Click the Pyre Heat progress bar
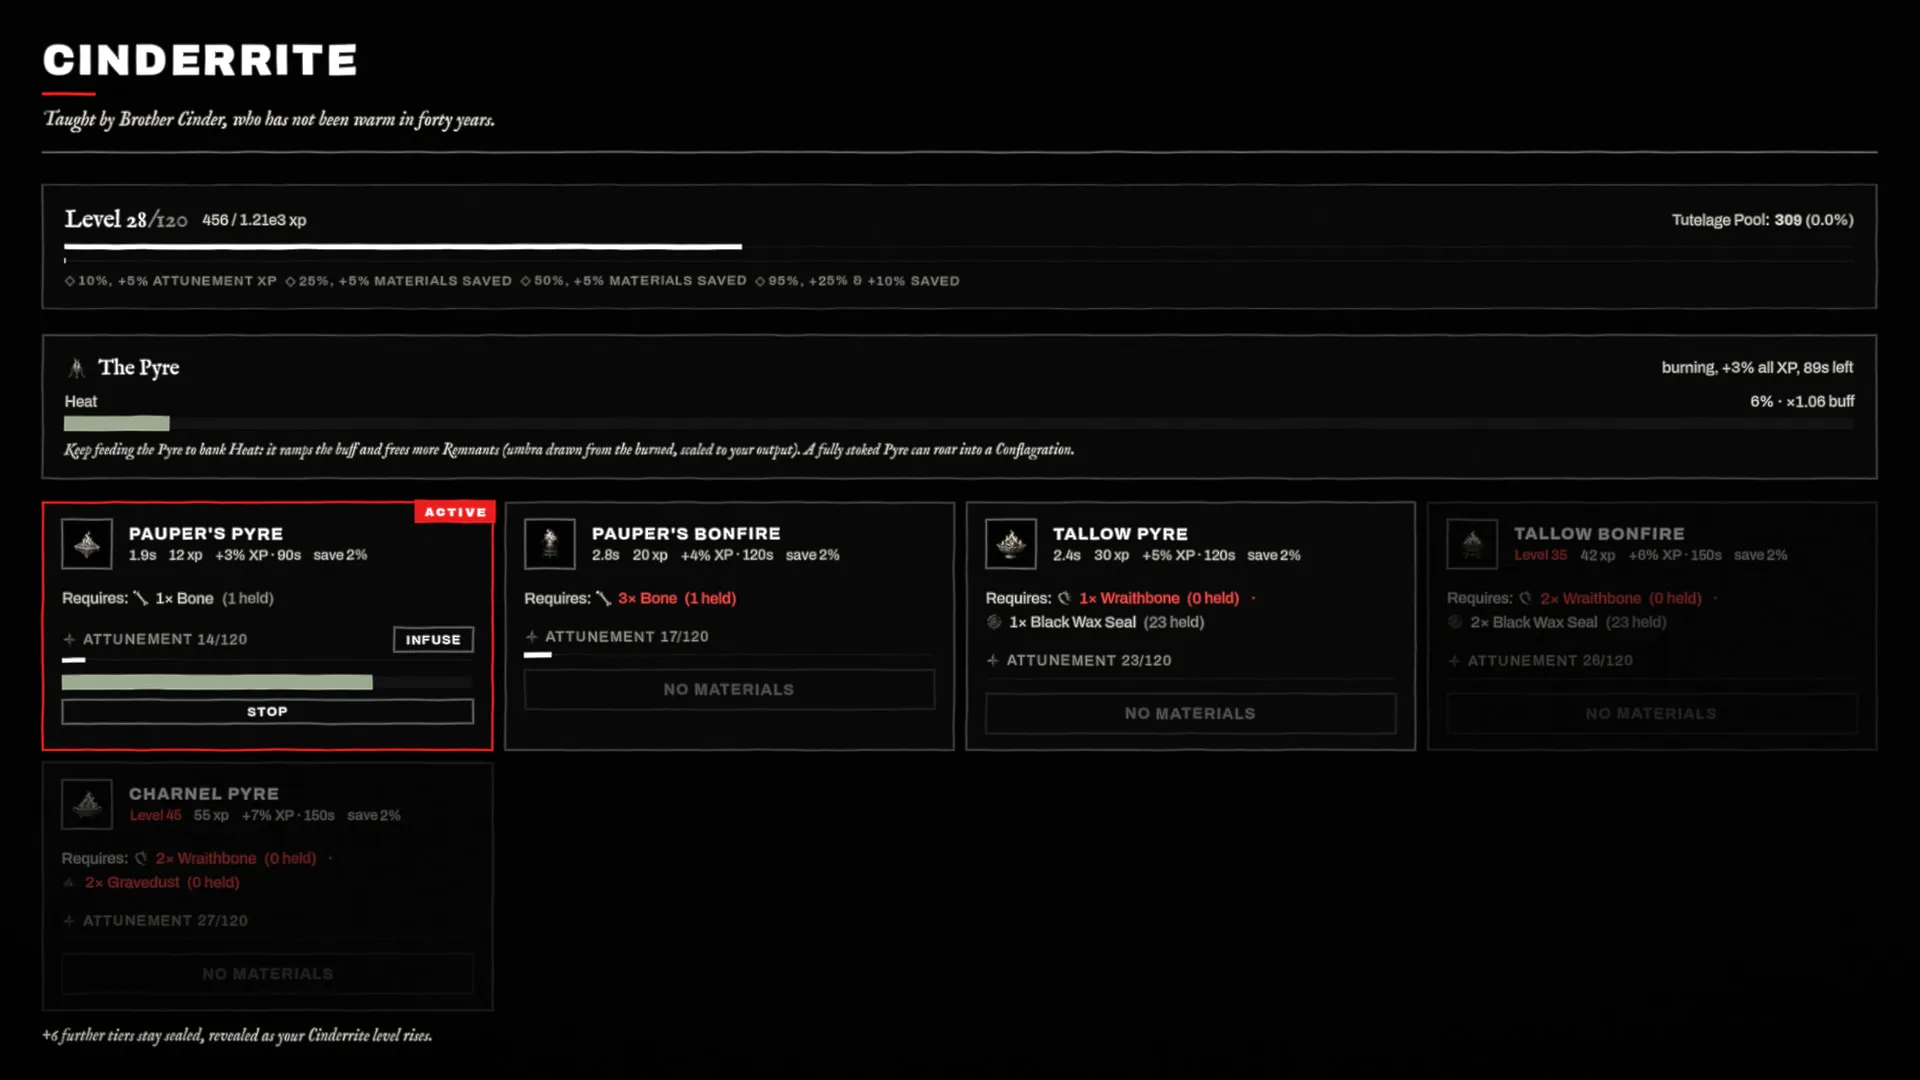Screen dimensions: 1920x1080 click(x=959, y=424)
